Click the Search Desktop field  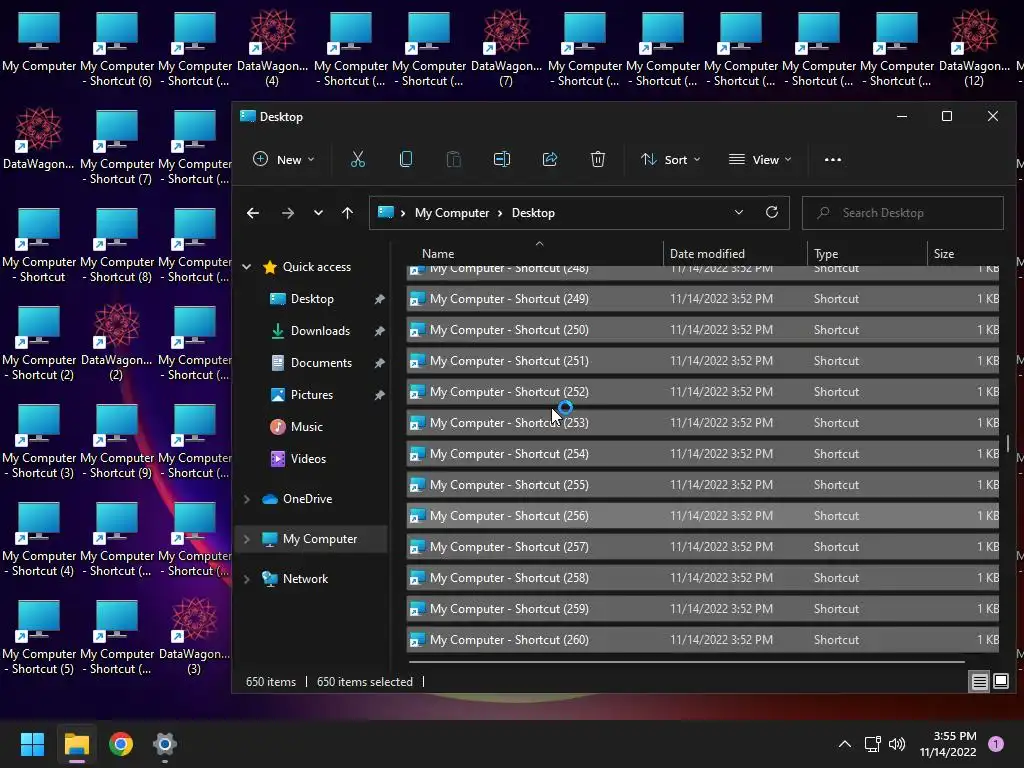pyautogui.click(x=903, y=213)
